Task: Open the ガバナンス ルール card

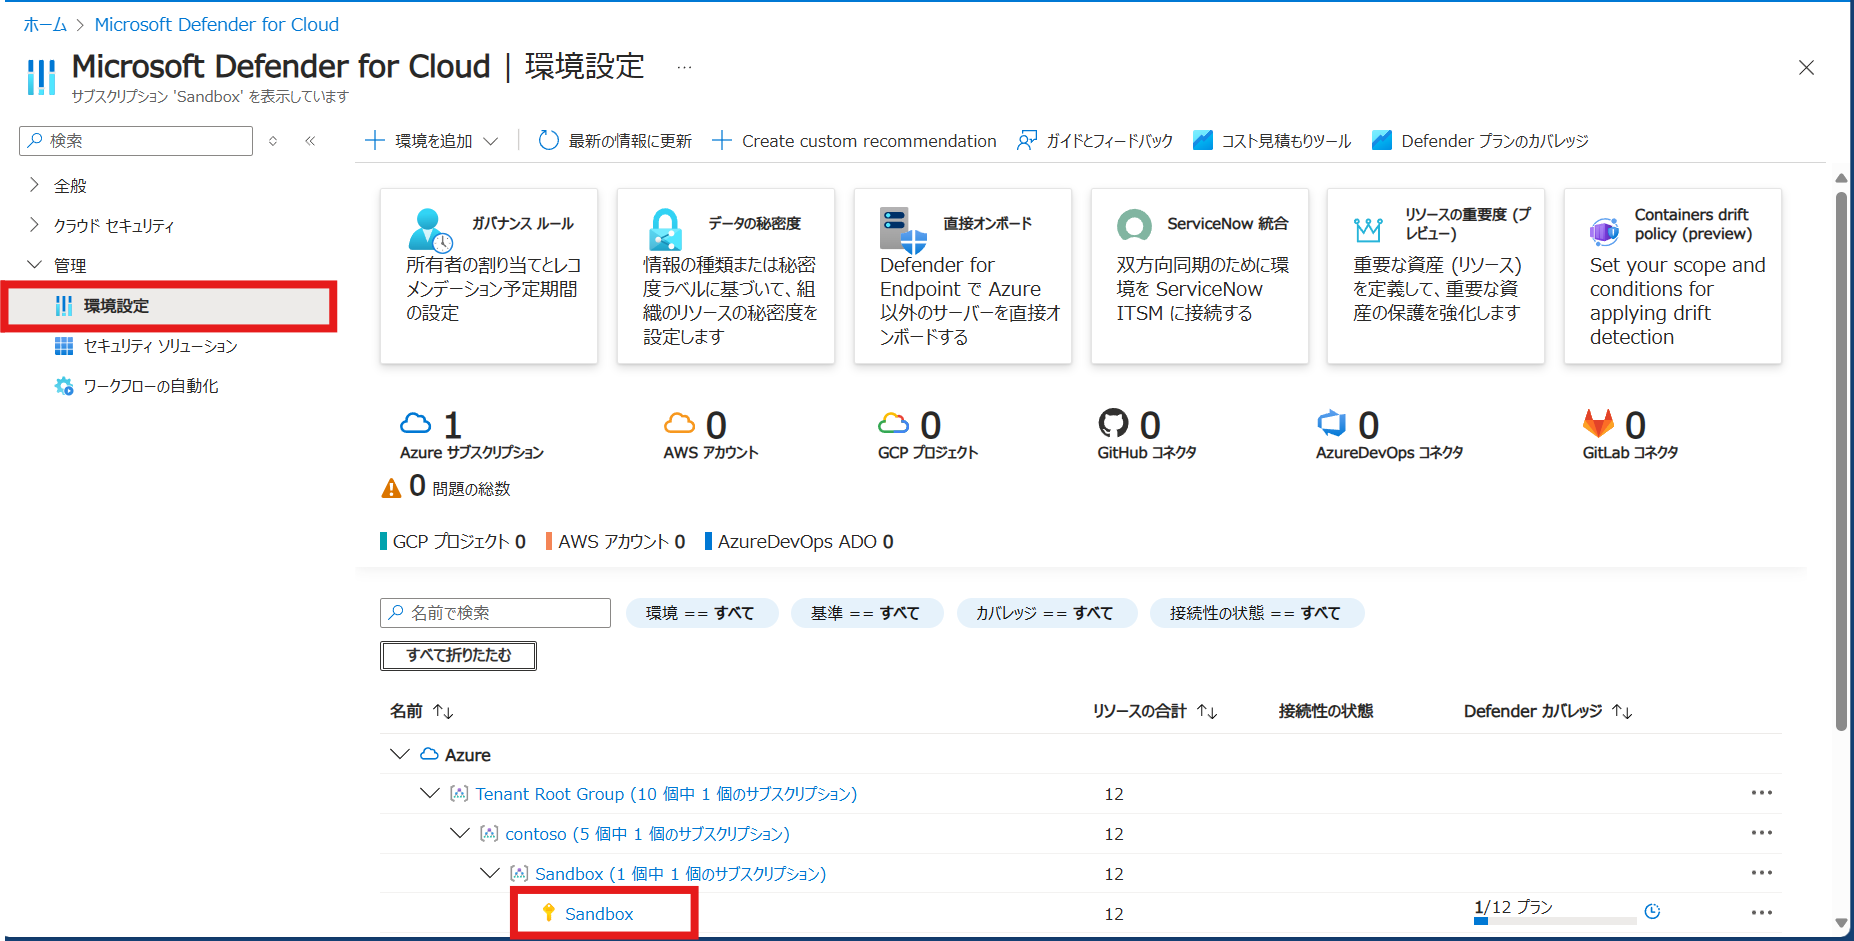Action: (489, 276)
